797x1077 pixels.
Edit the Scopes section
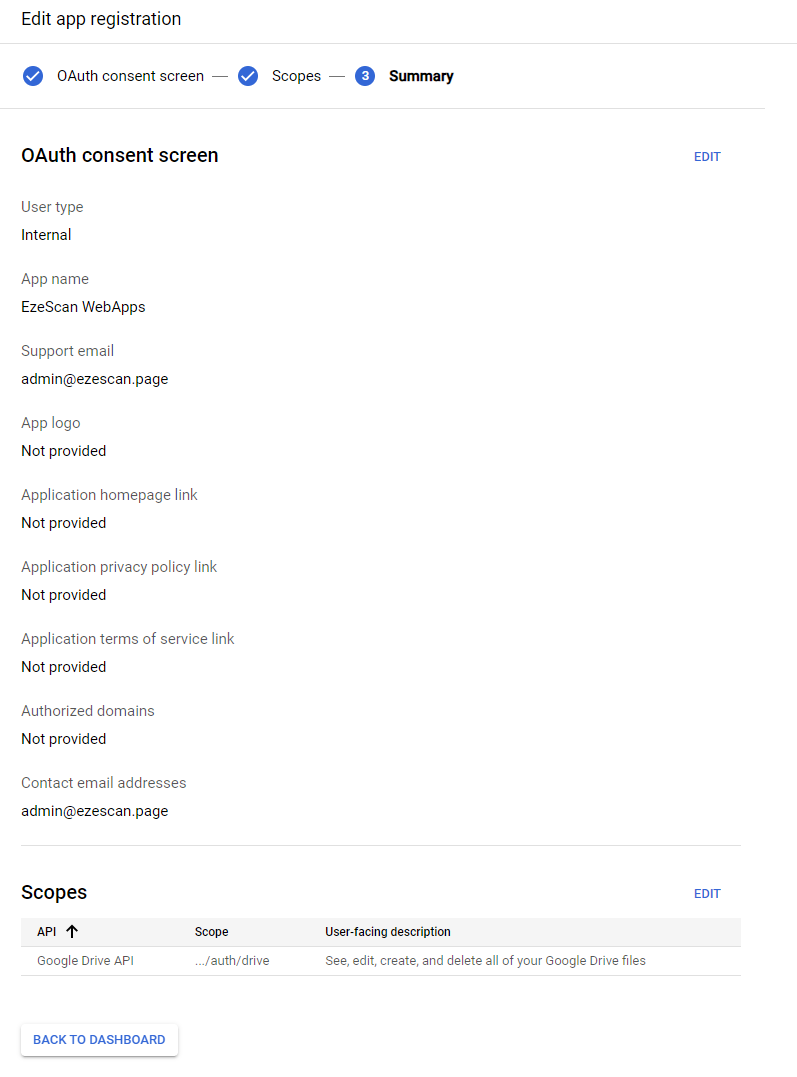coord(707,894)
